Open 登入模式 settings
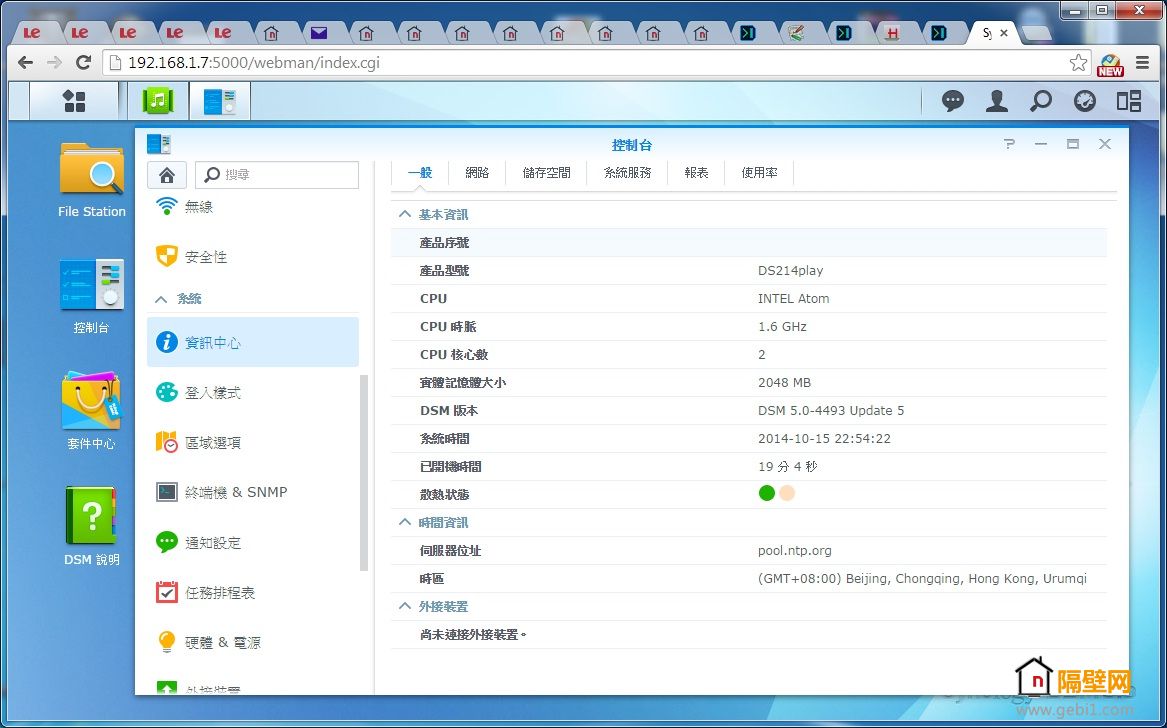This screenshot has width=1167, height=728. click(252, 392)
